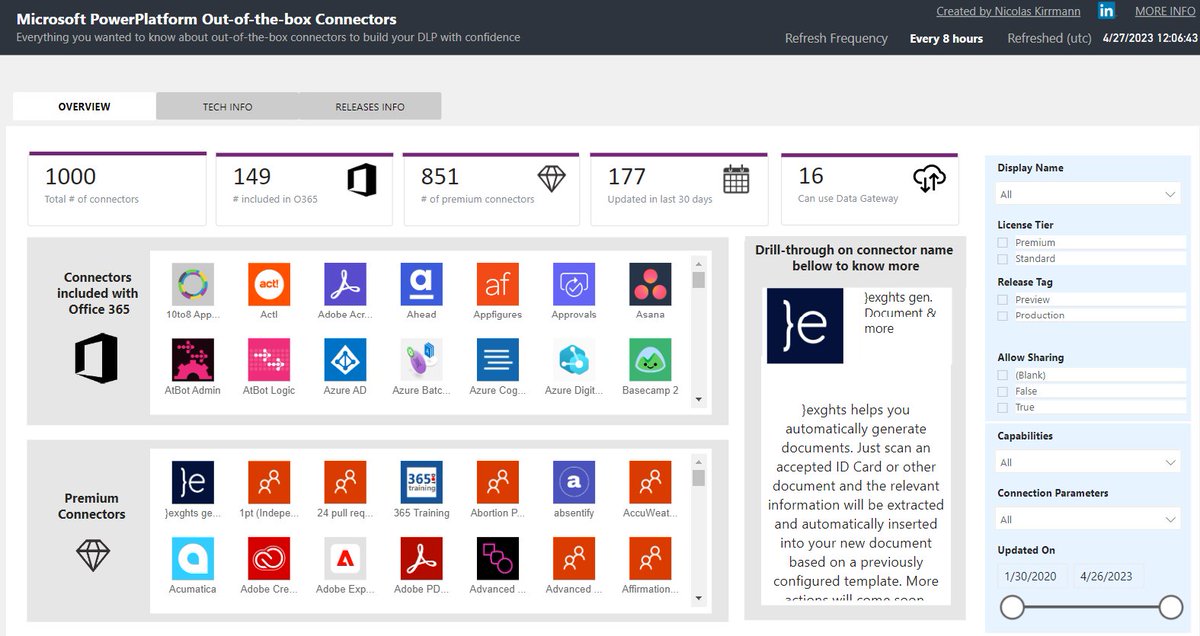Open the }exghts premium connector tile
Viewport: 1200px width, 636px height.
click(193, 482)
